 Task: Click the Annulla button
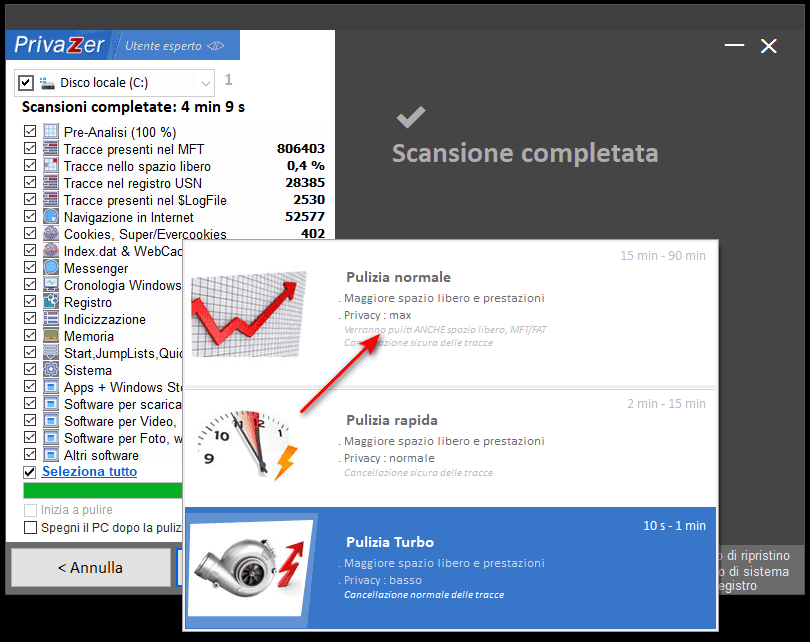pyautogui.click(x=90, y=568)
